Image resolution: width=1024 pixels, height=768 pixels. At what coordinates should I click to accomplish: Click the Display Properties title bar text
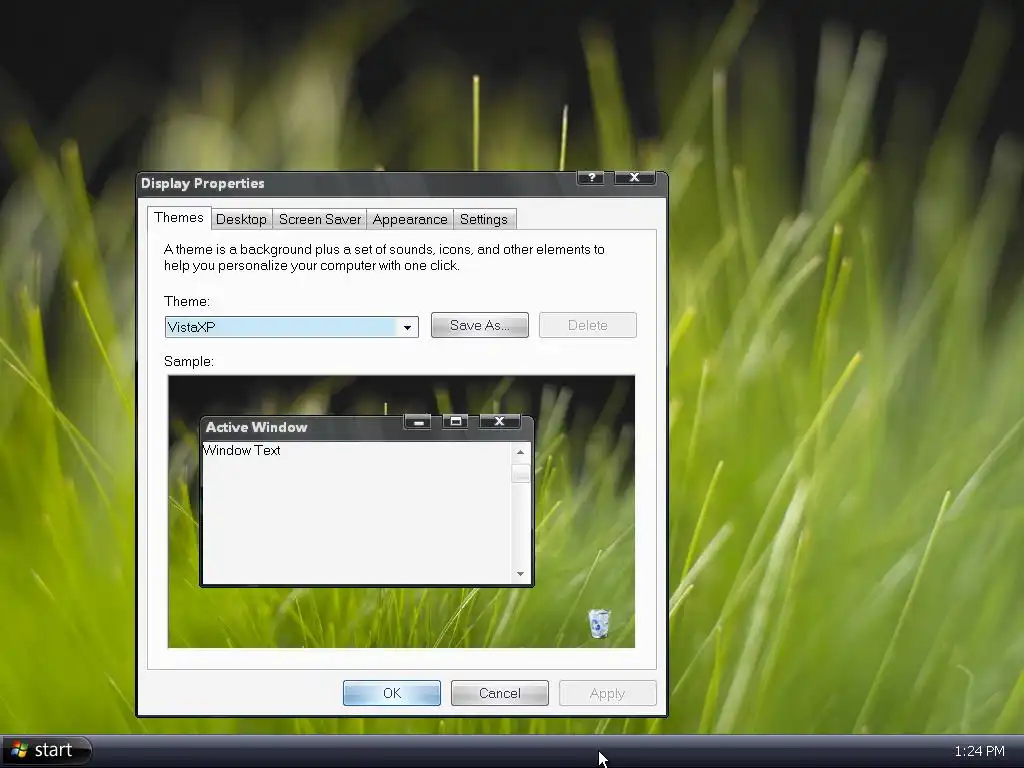(x=202, y=184)
